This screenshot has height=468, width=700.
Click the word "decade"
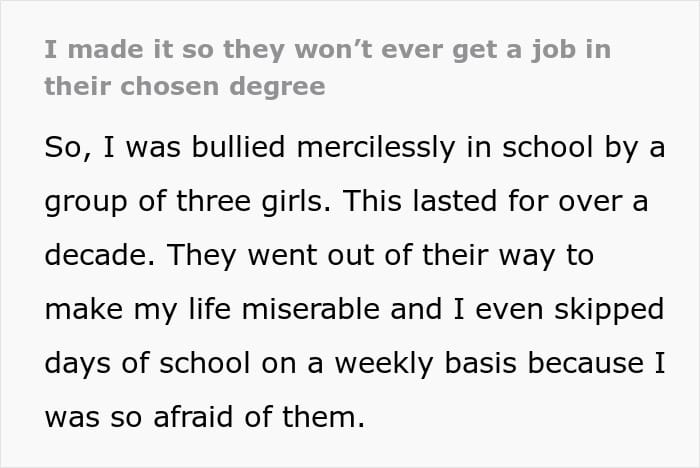[95, 255]
